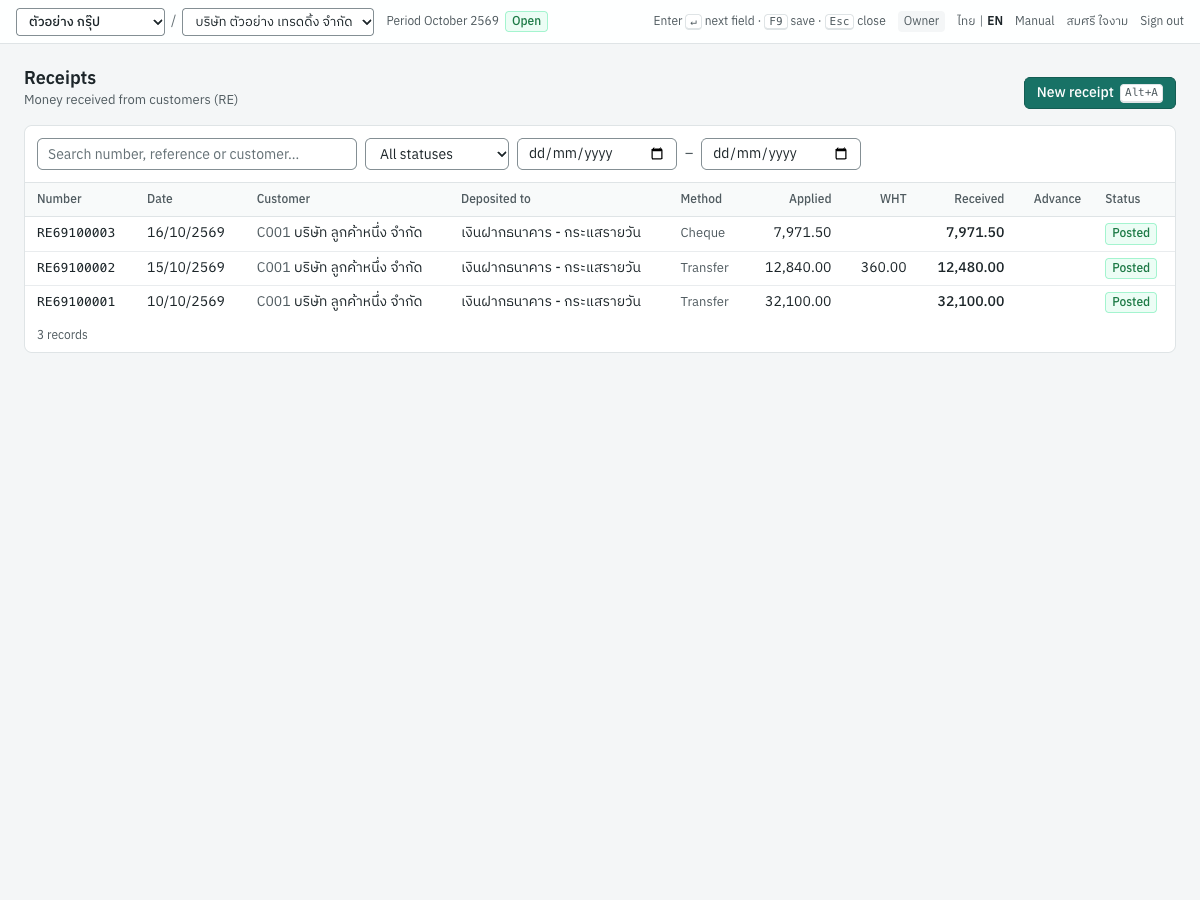Image resolution: width=1200 pixels, height=900 pixels.
Task: Select the date 10/10/2569
Action: coord(186,302)
